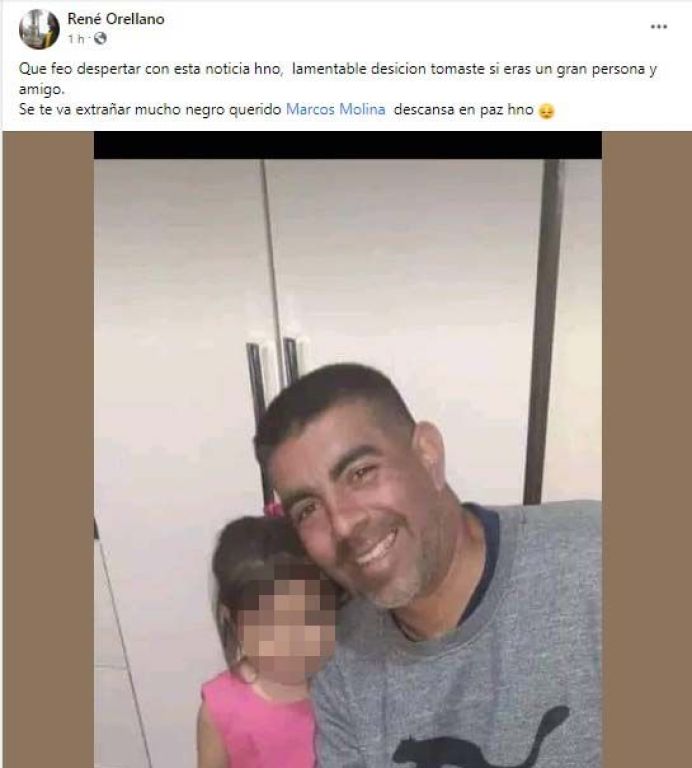Click the sad emoji ending the post
The height and width of the screenshot is (768, 692).
click(546, 111)
